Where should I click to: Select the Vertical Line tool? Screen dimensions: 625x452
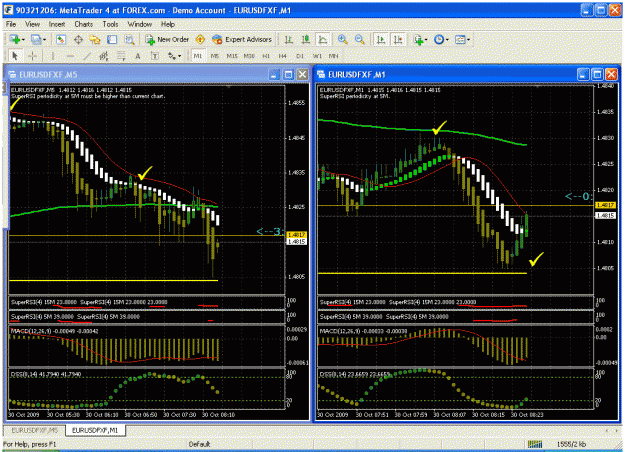(53, 56)
